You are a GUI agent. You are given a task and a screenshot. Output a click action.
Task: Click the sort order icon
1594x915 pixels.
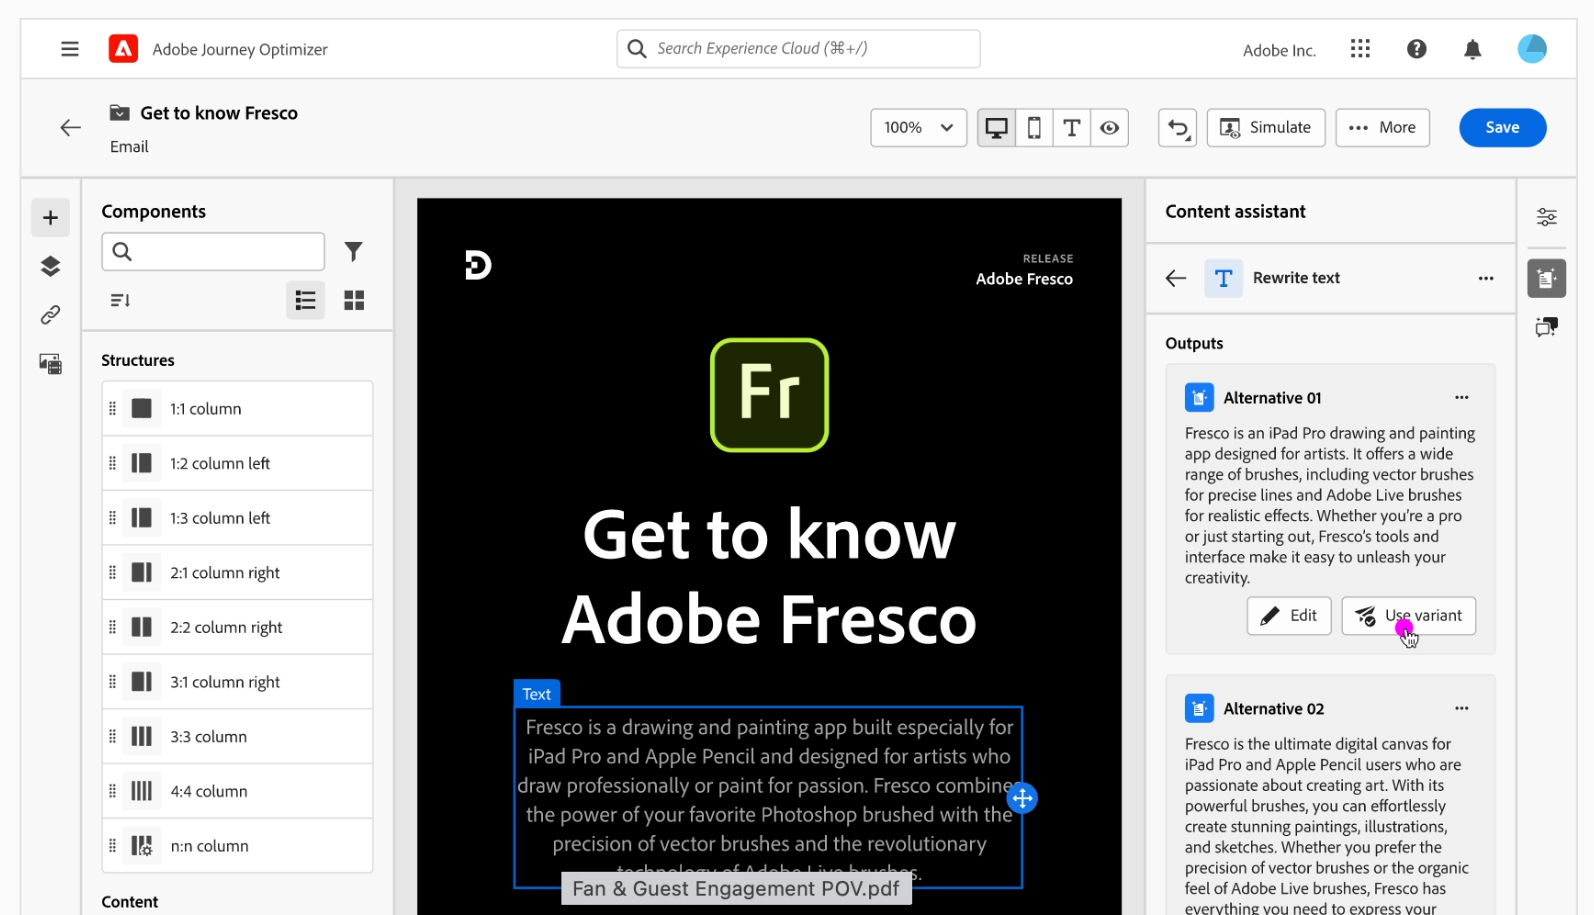(120, 300)
